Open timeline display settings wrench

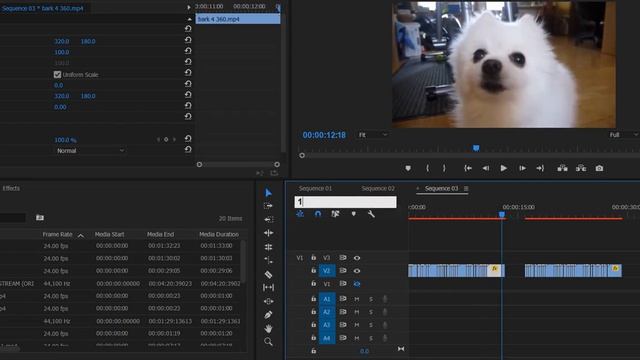[x=371, y=214]
